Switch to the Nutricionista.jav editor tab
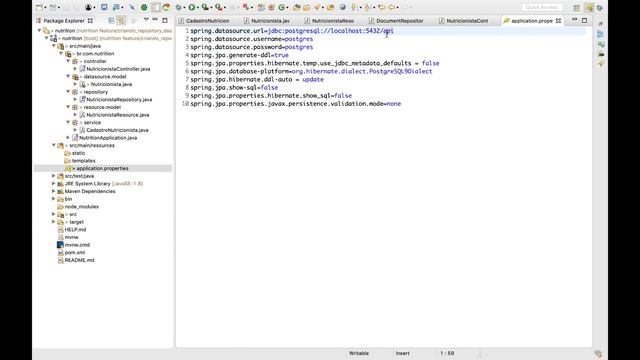This screenshot has height=360, width=640. click(x=270, y=20)
